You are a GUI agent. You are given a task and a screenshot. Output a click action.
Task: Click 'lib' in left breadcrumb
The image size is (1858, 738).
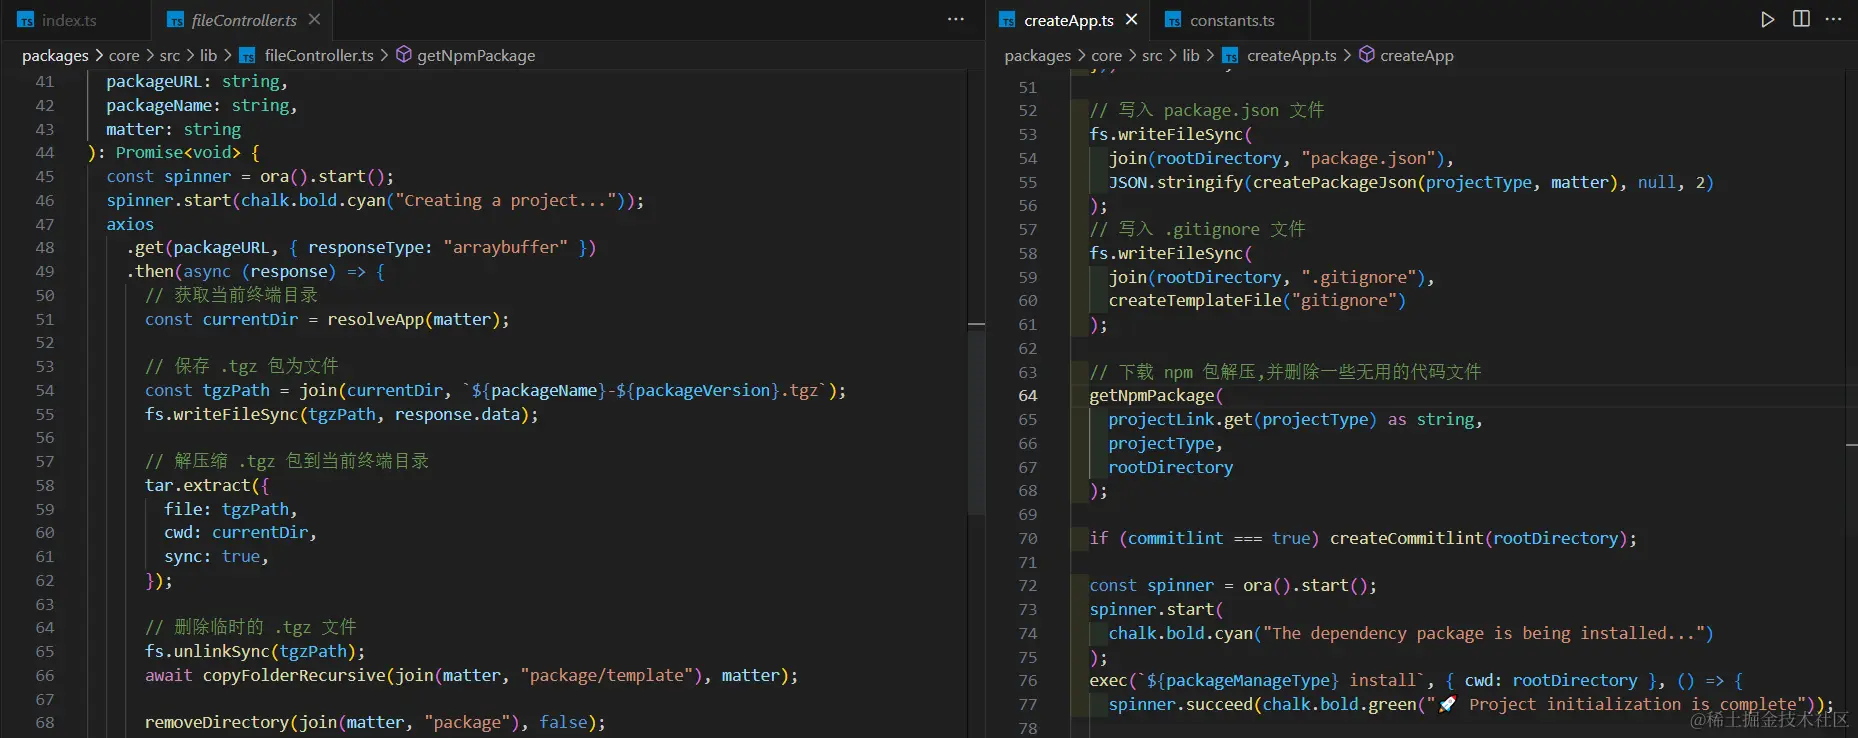coord(208,56)
